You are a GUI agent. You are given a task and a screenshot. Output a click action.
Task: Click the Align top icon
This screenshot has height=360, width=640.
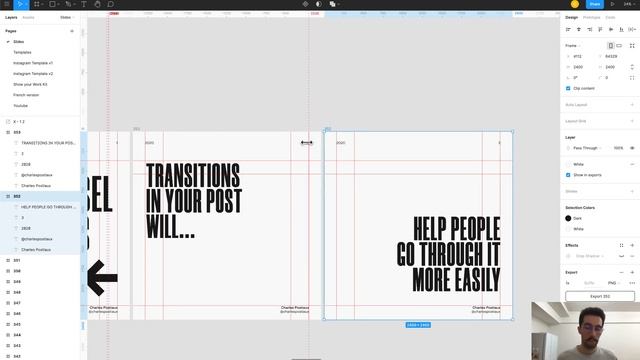point(600,29)
